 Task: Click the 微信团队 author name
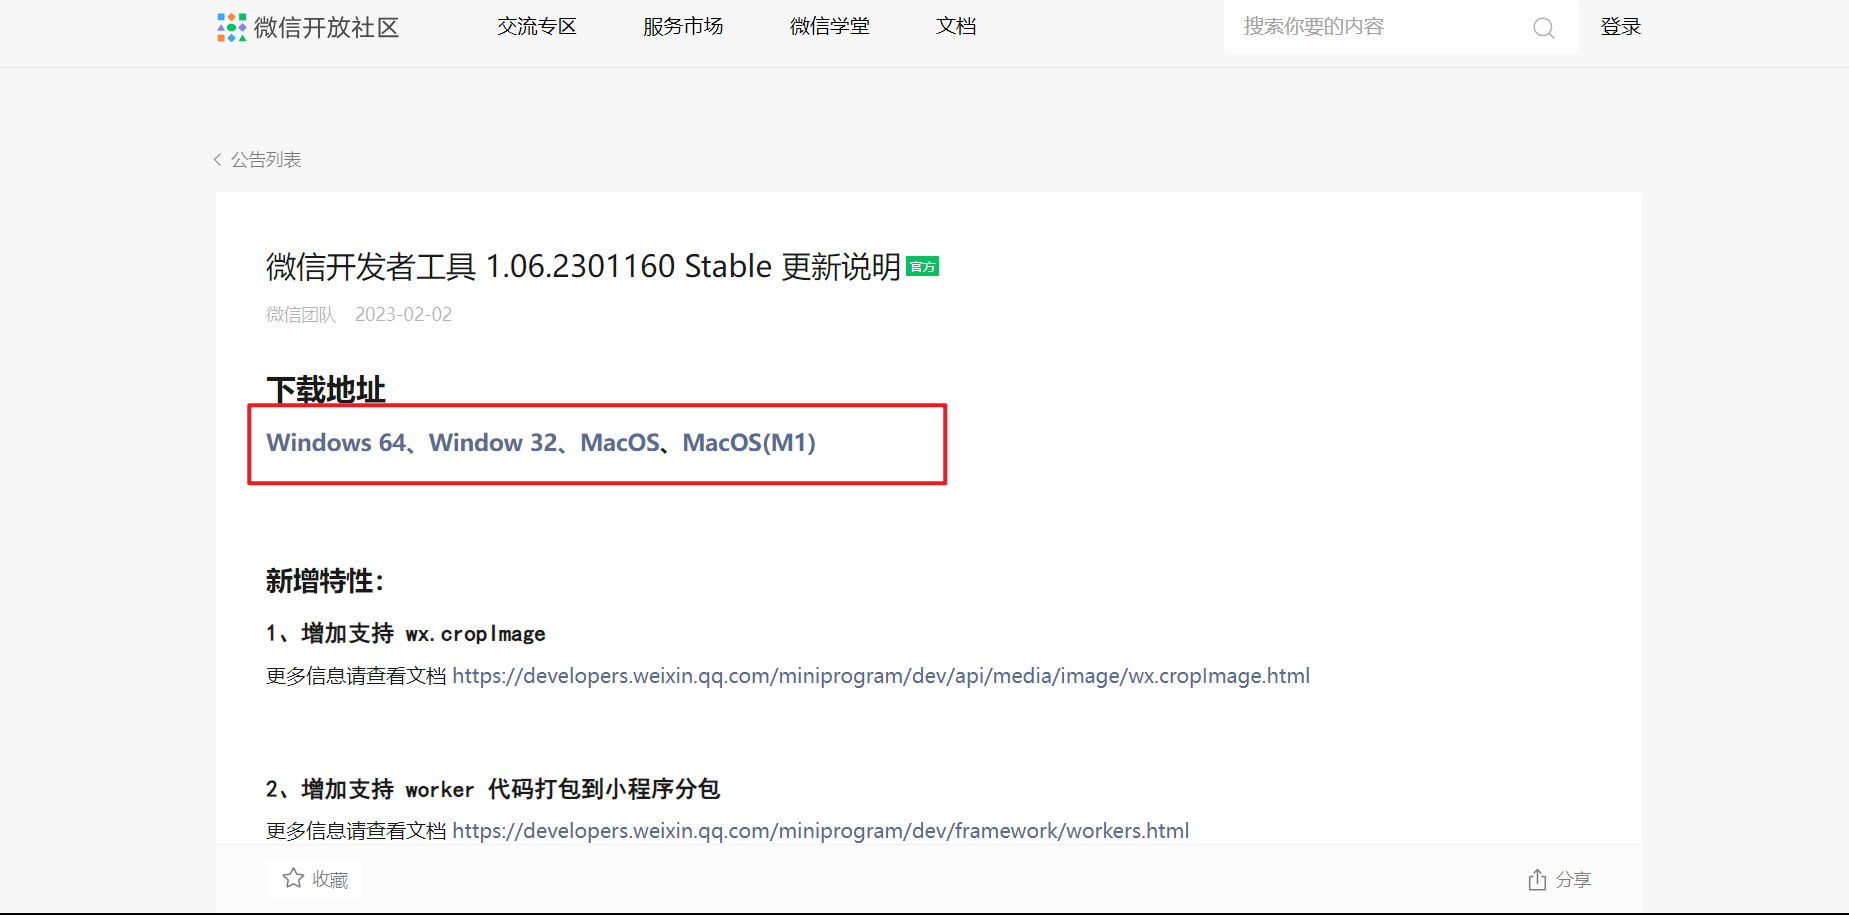[301, 314]
